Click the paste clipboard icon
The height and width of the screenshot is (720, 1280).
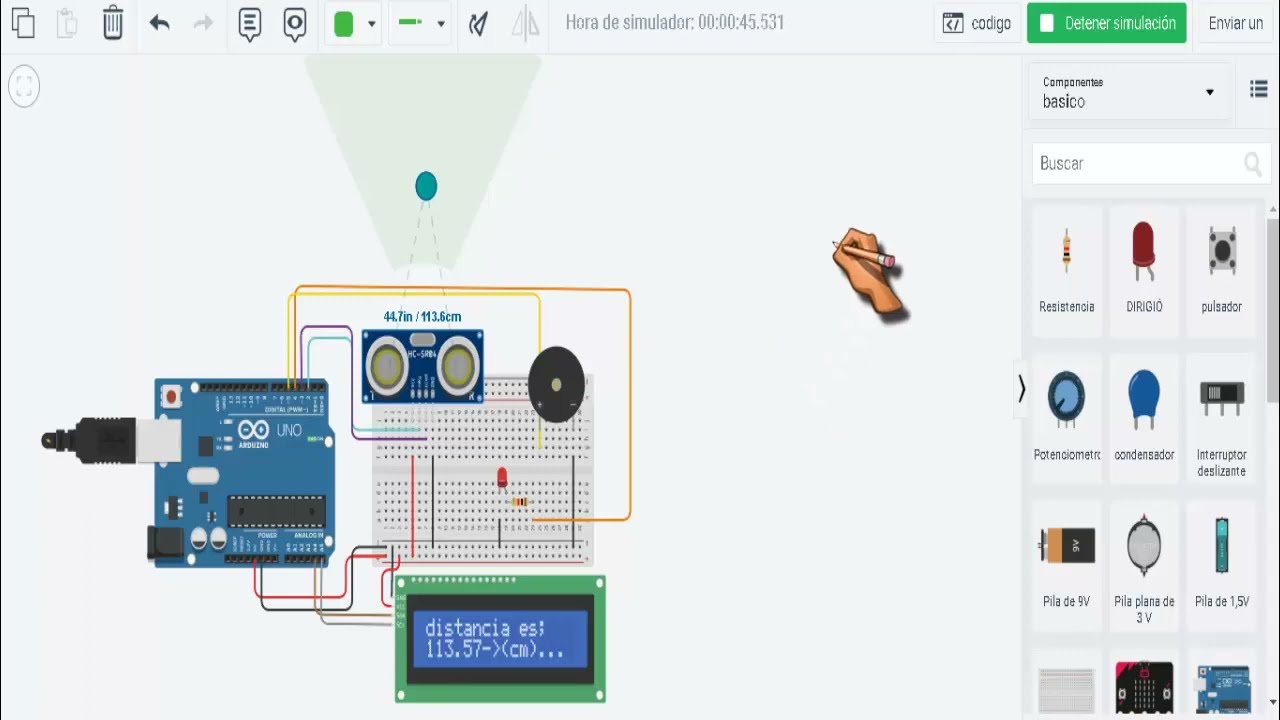67,22
